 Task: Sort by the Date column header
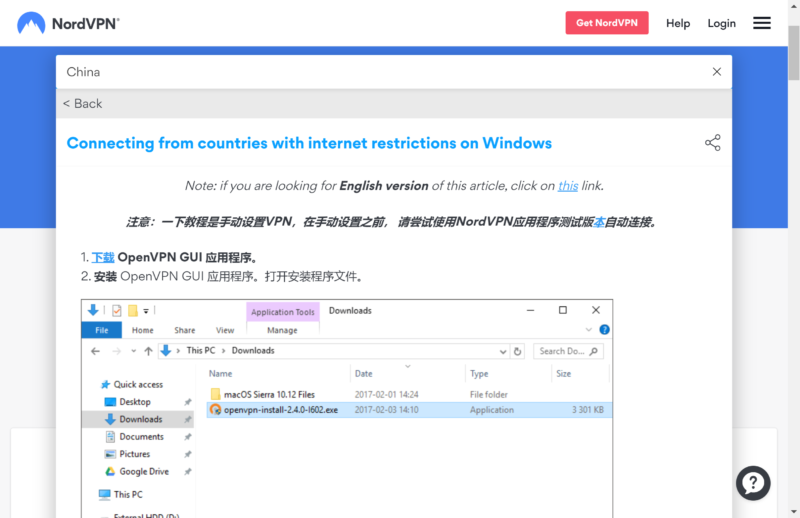[x=363, y=374]
